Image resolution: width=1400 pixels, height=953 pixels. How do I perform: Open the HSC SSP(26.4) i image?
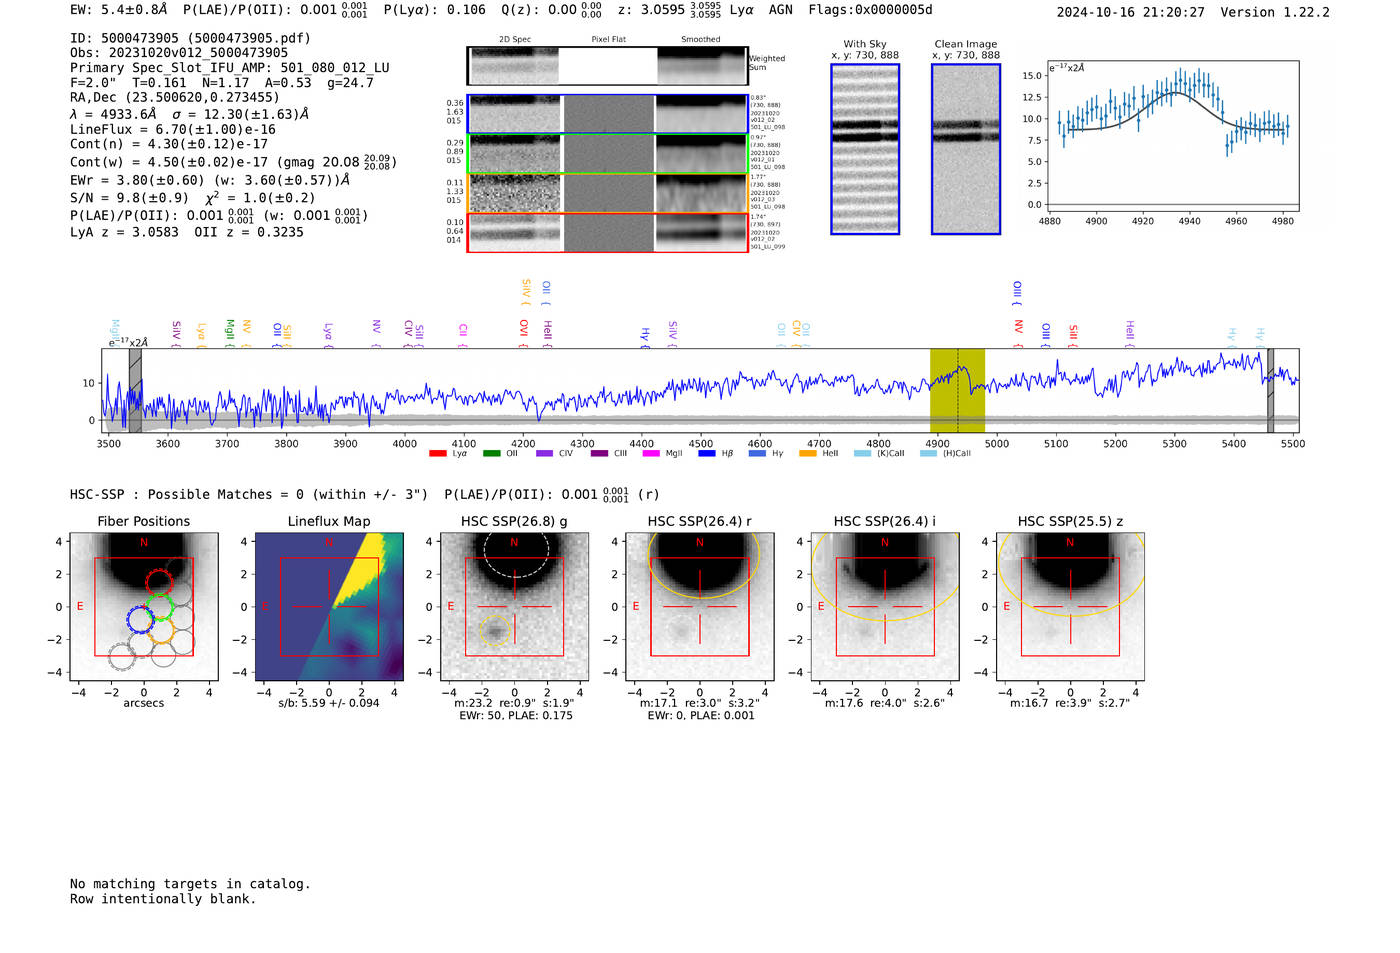885,607
